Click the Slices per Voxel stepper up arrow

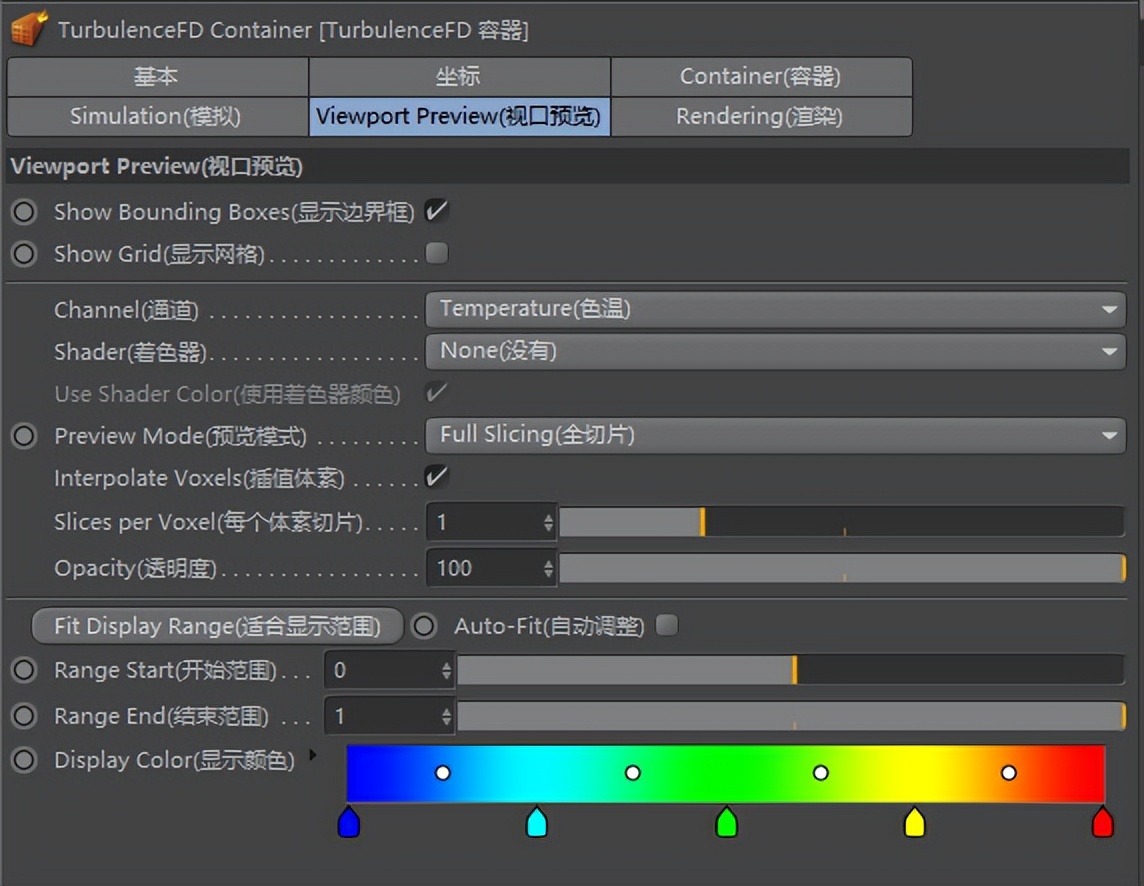point(548,515)
